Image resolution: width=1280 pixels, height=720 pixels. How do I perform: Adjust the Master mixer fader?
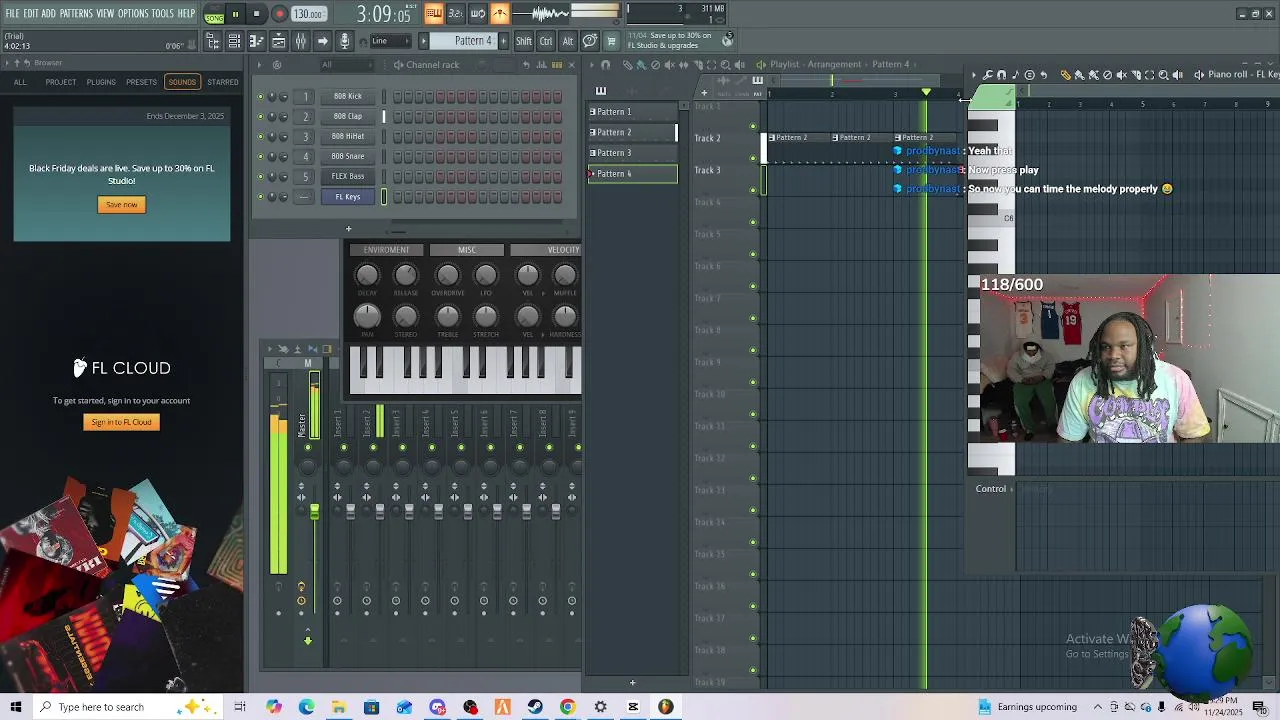pyautogui.click(x=314, y=512)
